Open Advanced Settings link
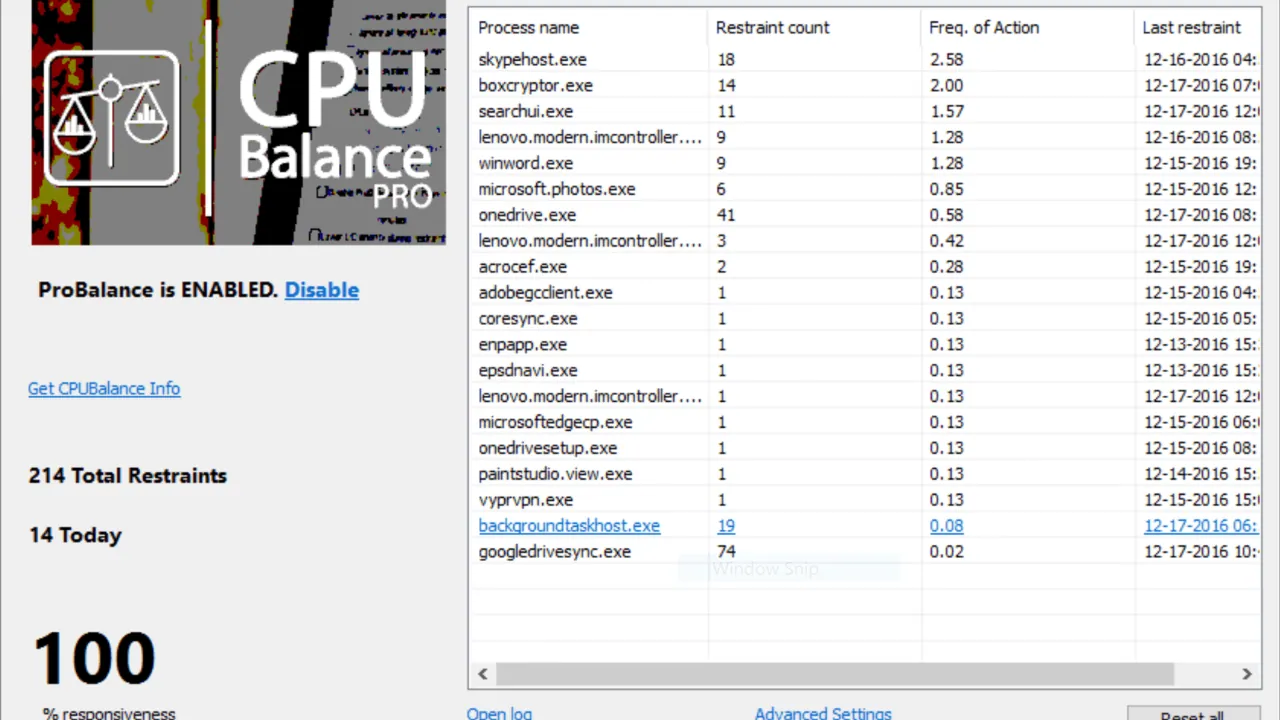The image size is (1280, 720). pos(823,713)
